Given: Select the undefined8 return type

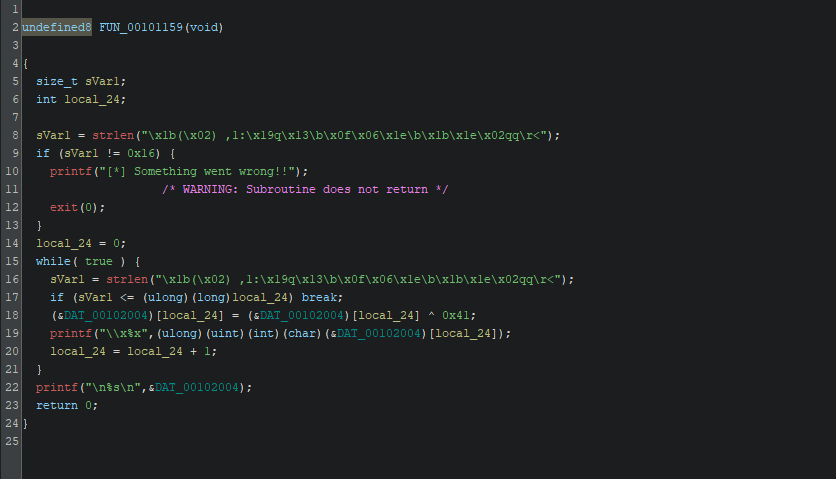Looking at the screenshot, I should (57, 27).
